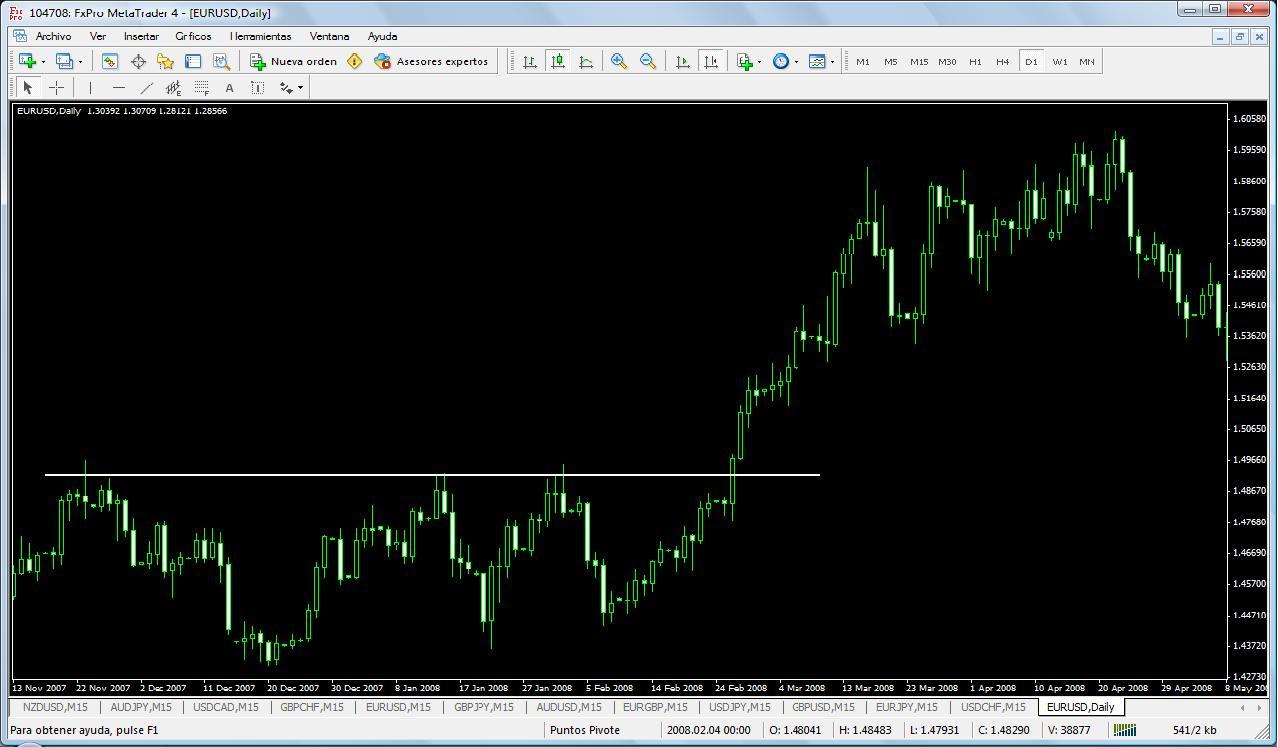The image size is (1278, 747).
Task: Open the Data Window crosshair-circle icon
Action: [138, 61]
